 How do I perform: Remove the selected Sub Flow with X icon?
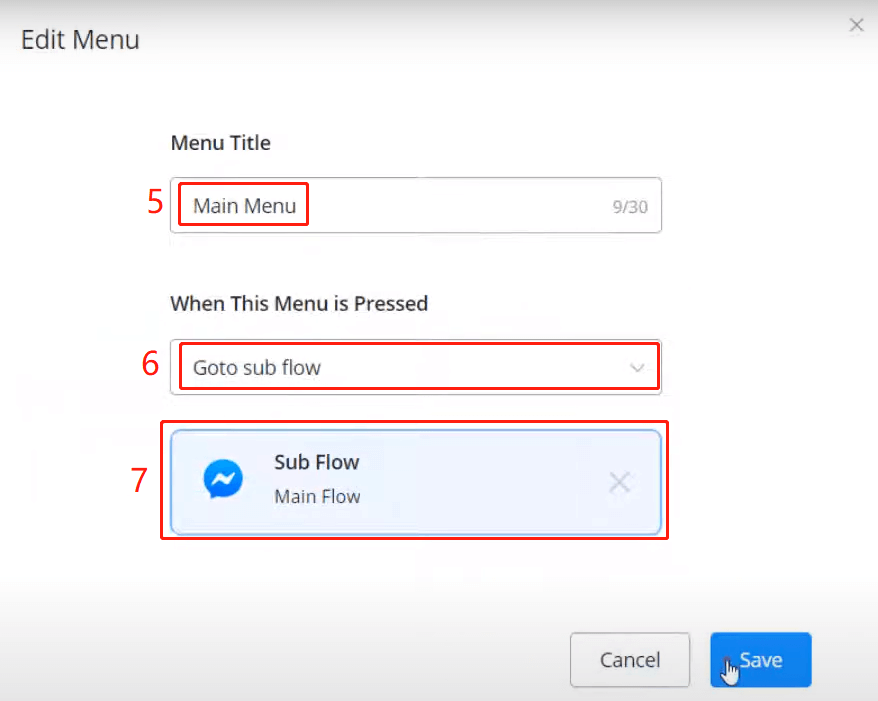tap(619, 483)
